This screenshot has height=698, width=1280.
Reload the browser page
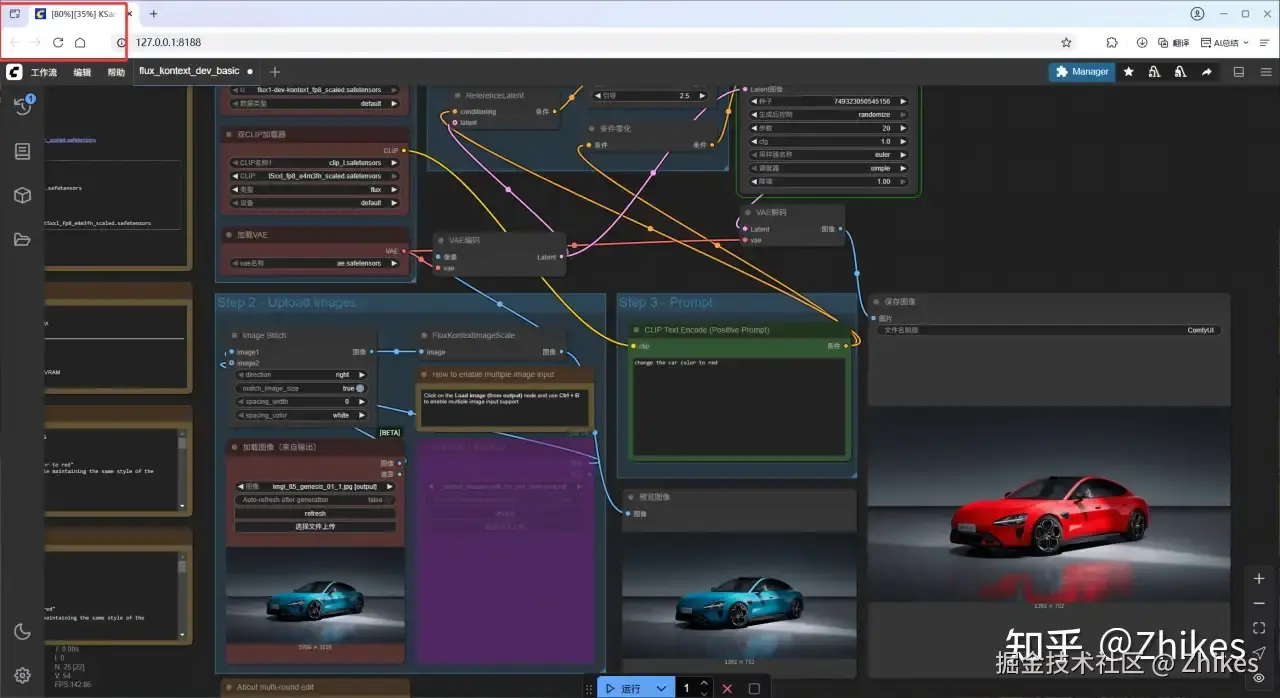pyautogui.click(x=58, y=43)
